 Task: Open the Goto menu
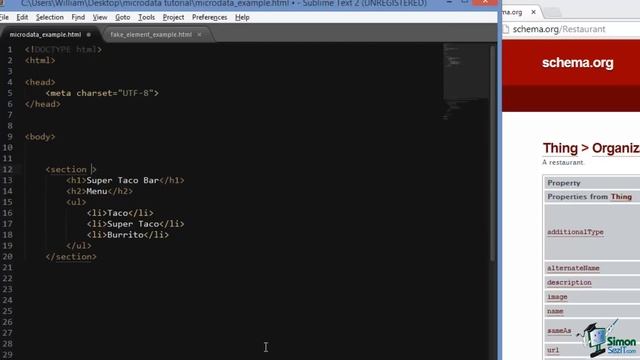point(122,17)
